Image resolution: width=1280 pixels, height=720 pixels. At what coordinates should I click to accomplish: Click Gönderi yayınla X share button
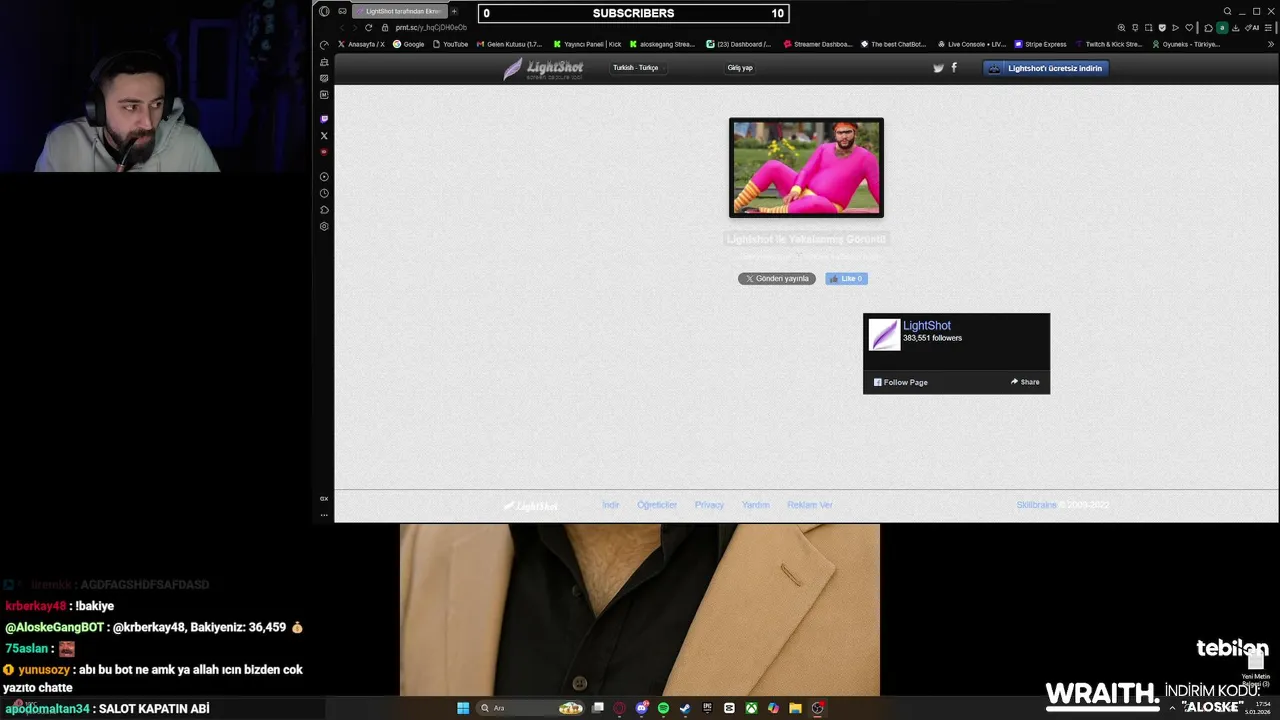(x=777, y=279)
